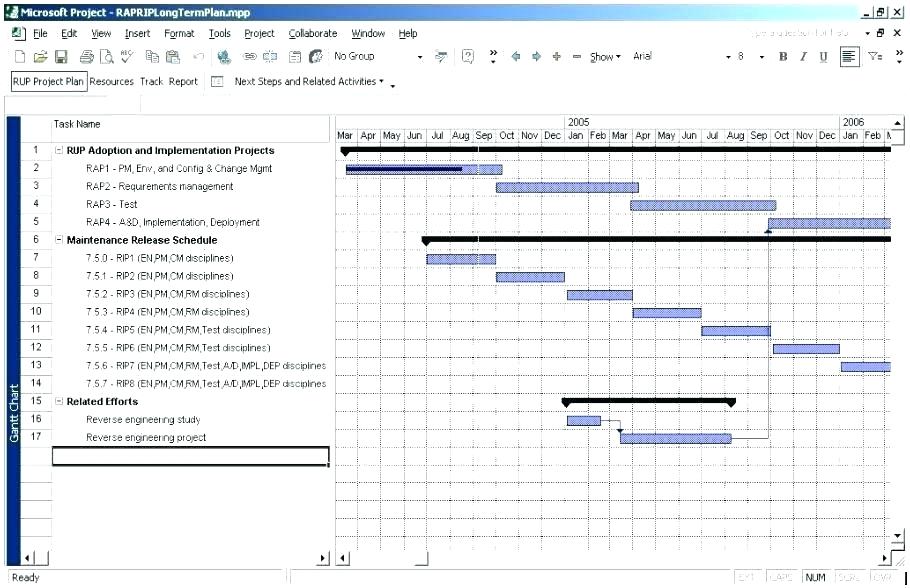Save the project with floppy disk icon
910x588 pixels.
61,56
